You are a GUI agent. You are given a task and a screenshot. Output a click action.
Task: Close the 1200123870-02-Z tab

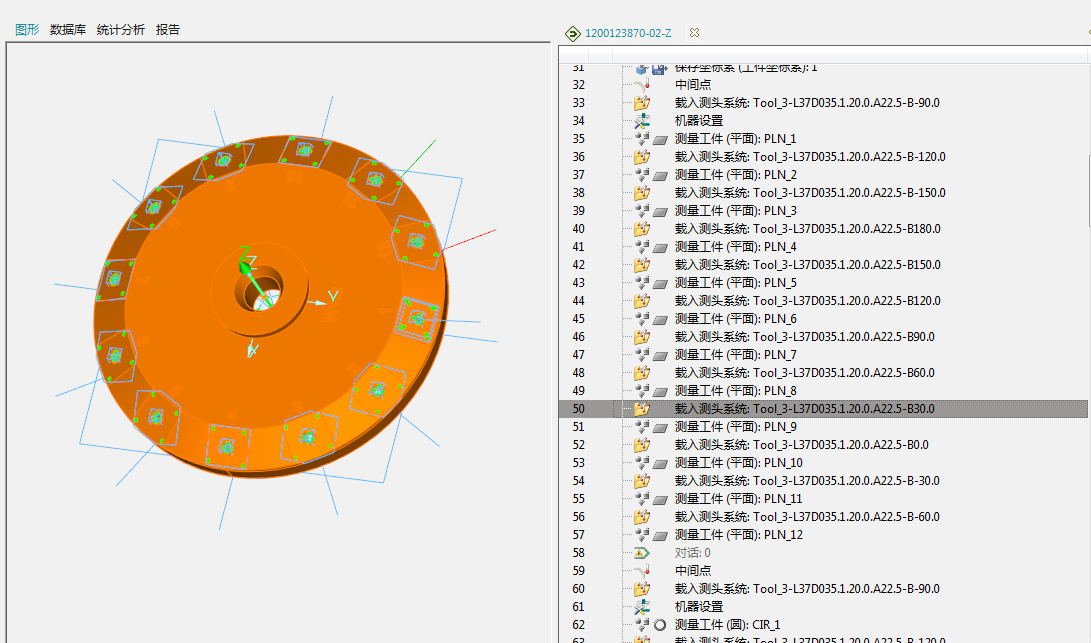point(694,33)
